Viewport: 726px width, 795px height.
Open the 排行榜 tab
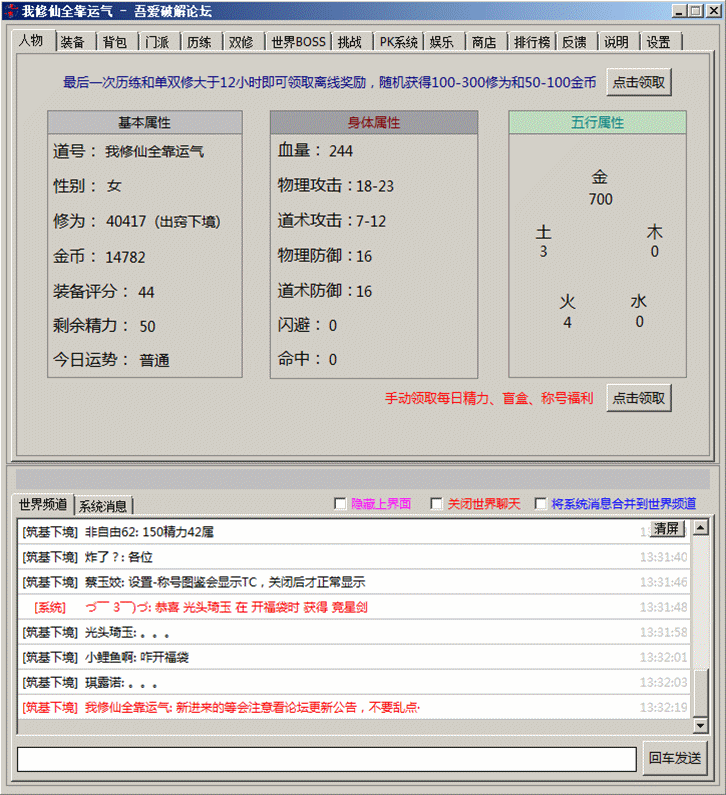(x=532, y=42)
